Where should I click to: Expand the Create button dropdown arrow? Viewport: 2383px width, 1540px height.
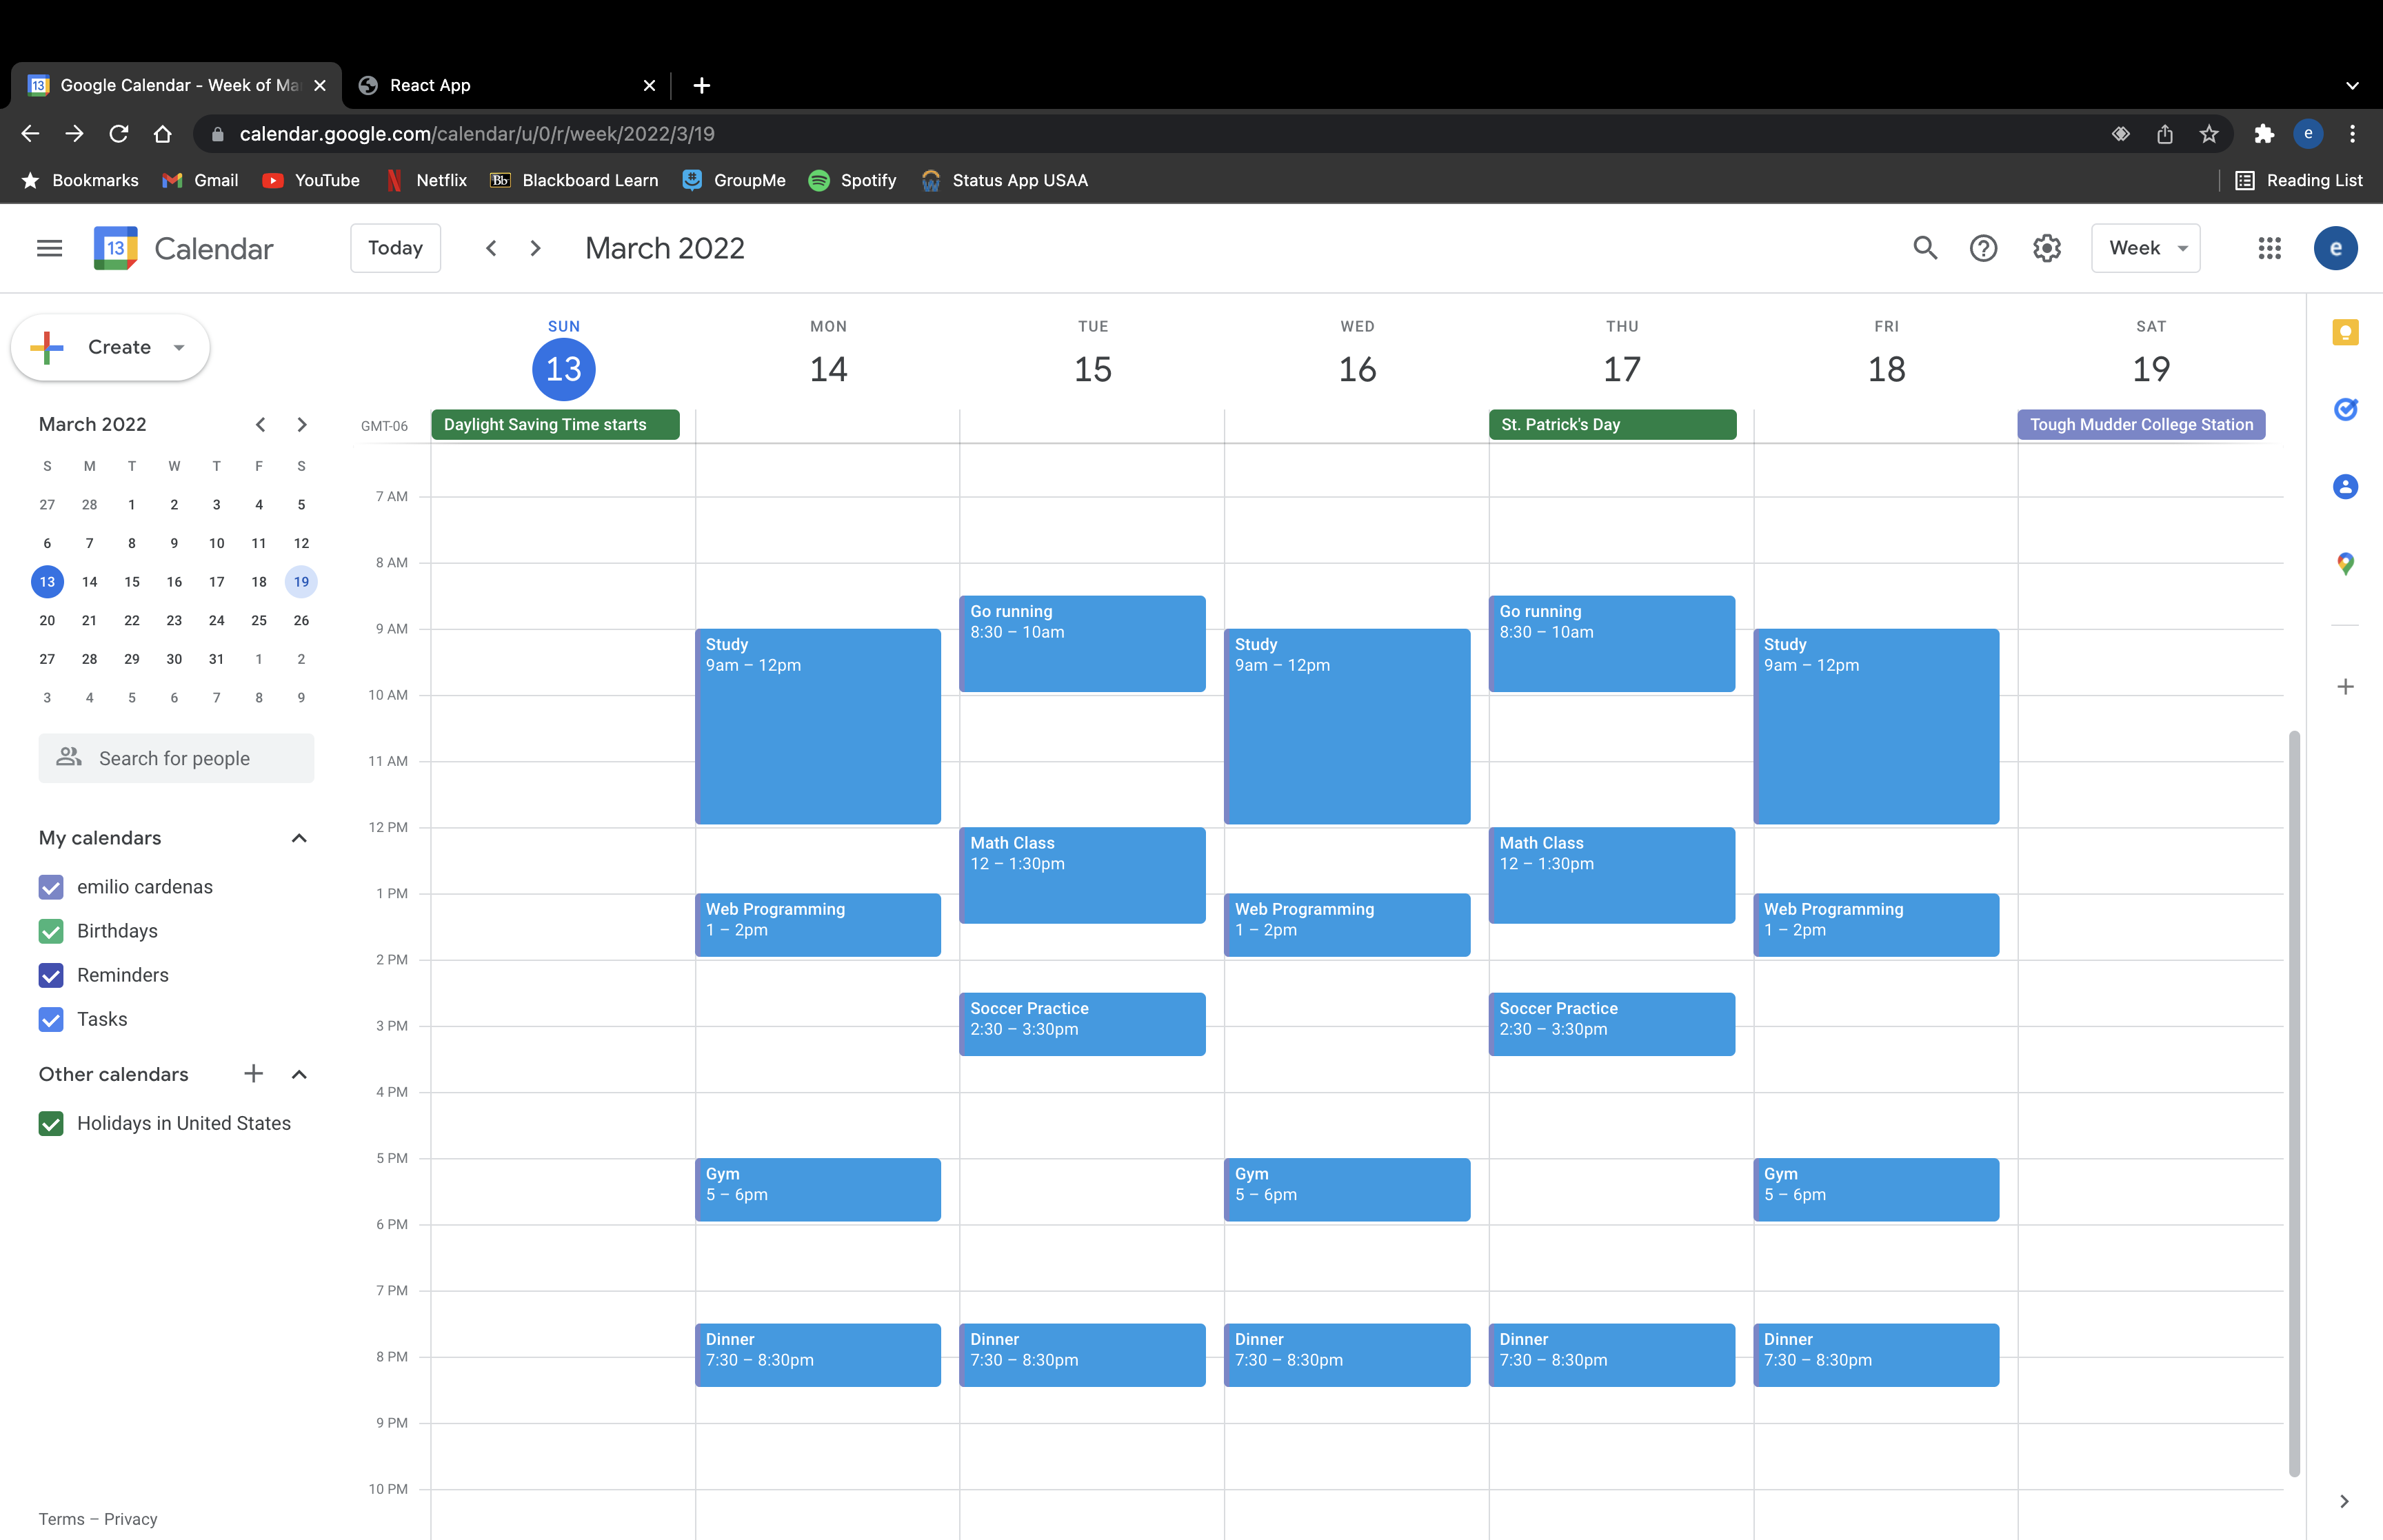(x=179, y=348)
